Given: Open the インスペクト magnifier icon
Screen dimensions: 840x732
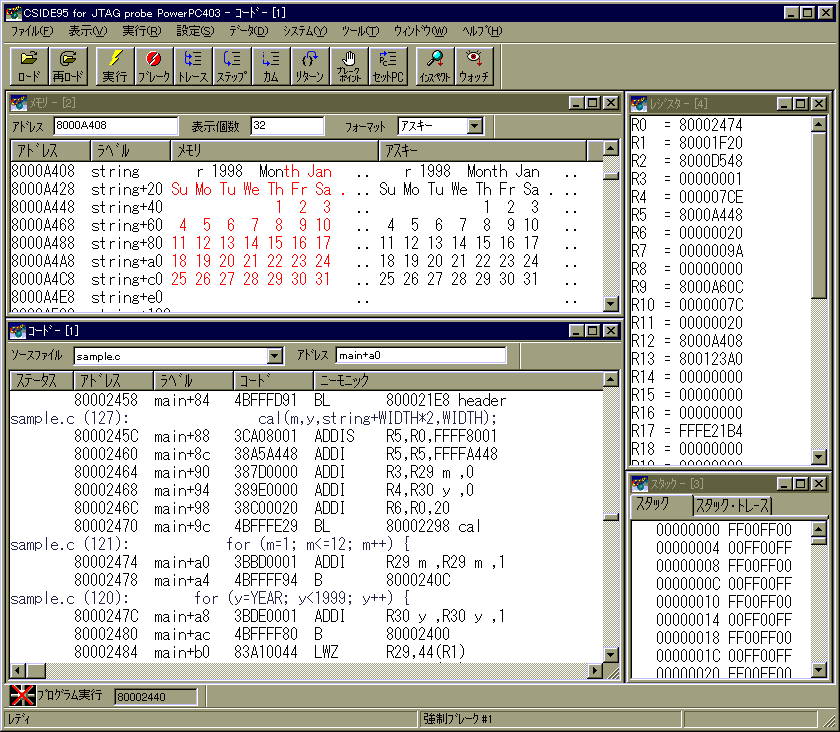Looking at the screenshot, I should point(434,66).
